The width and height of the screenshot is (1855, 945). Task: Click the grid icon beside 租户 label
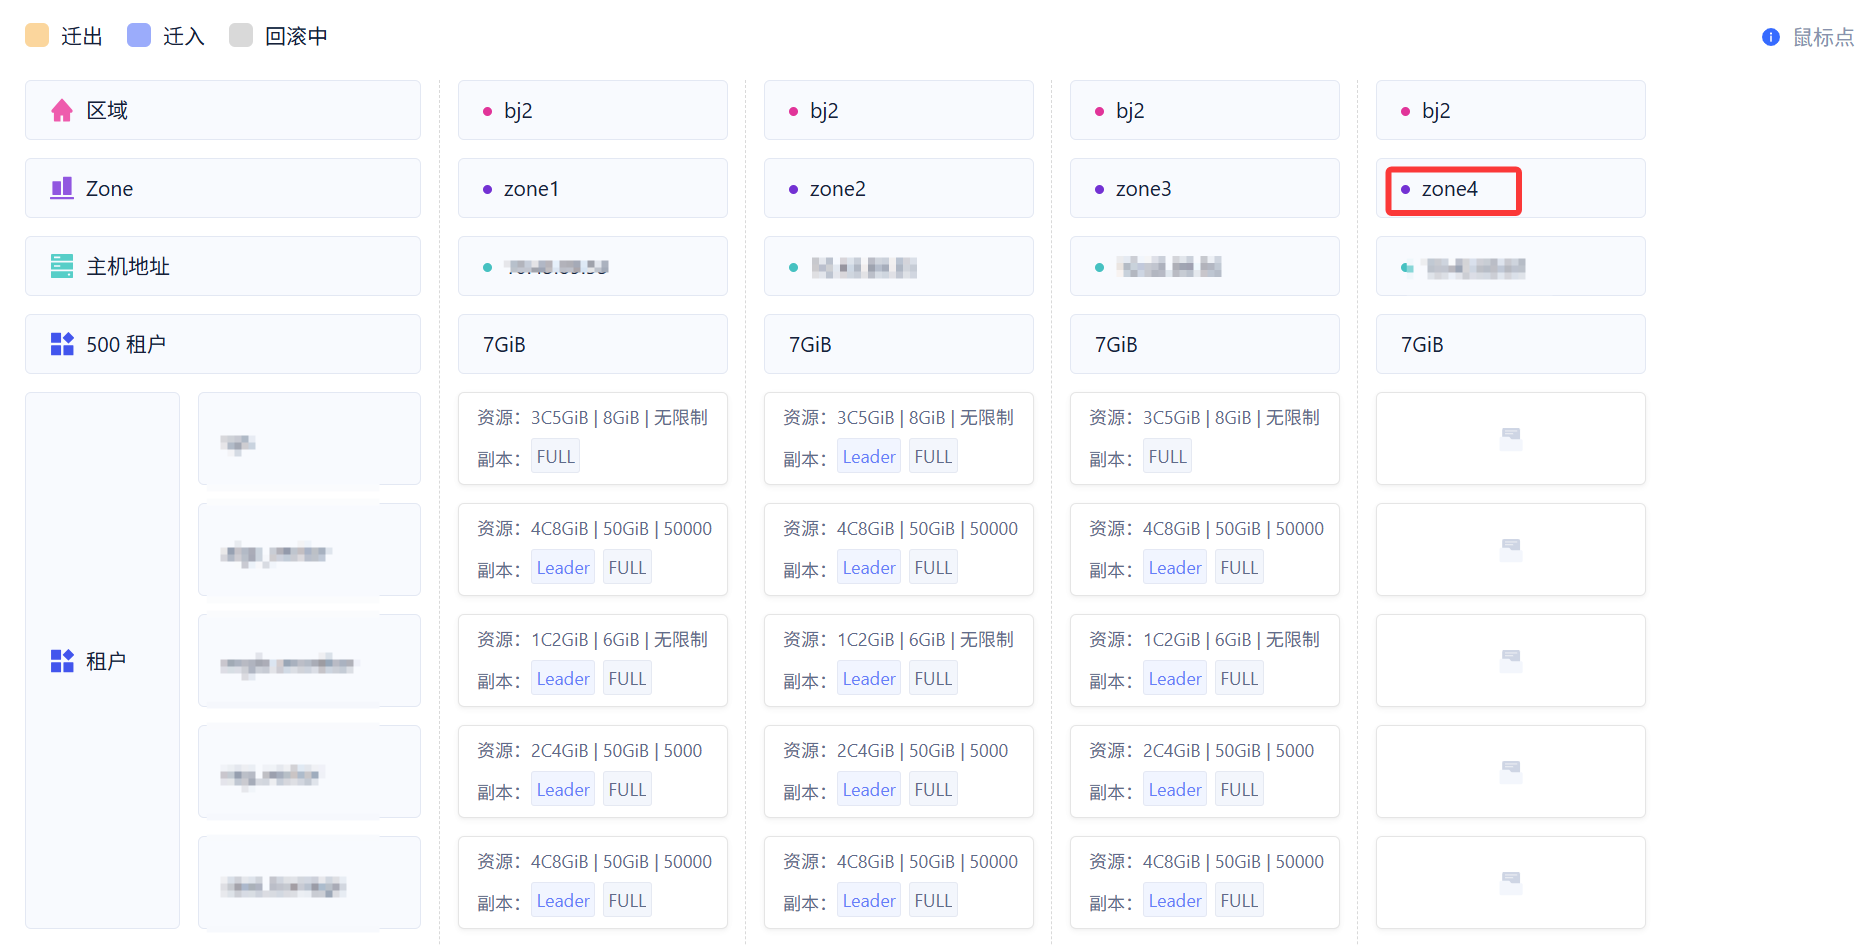(62, 661)
